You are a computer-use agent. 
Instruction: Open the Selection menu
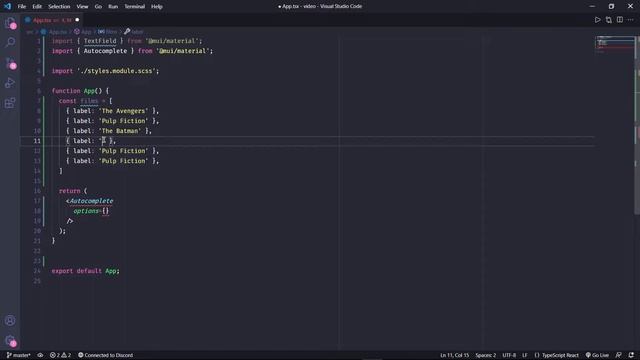coord(59,7)
